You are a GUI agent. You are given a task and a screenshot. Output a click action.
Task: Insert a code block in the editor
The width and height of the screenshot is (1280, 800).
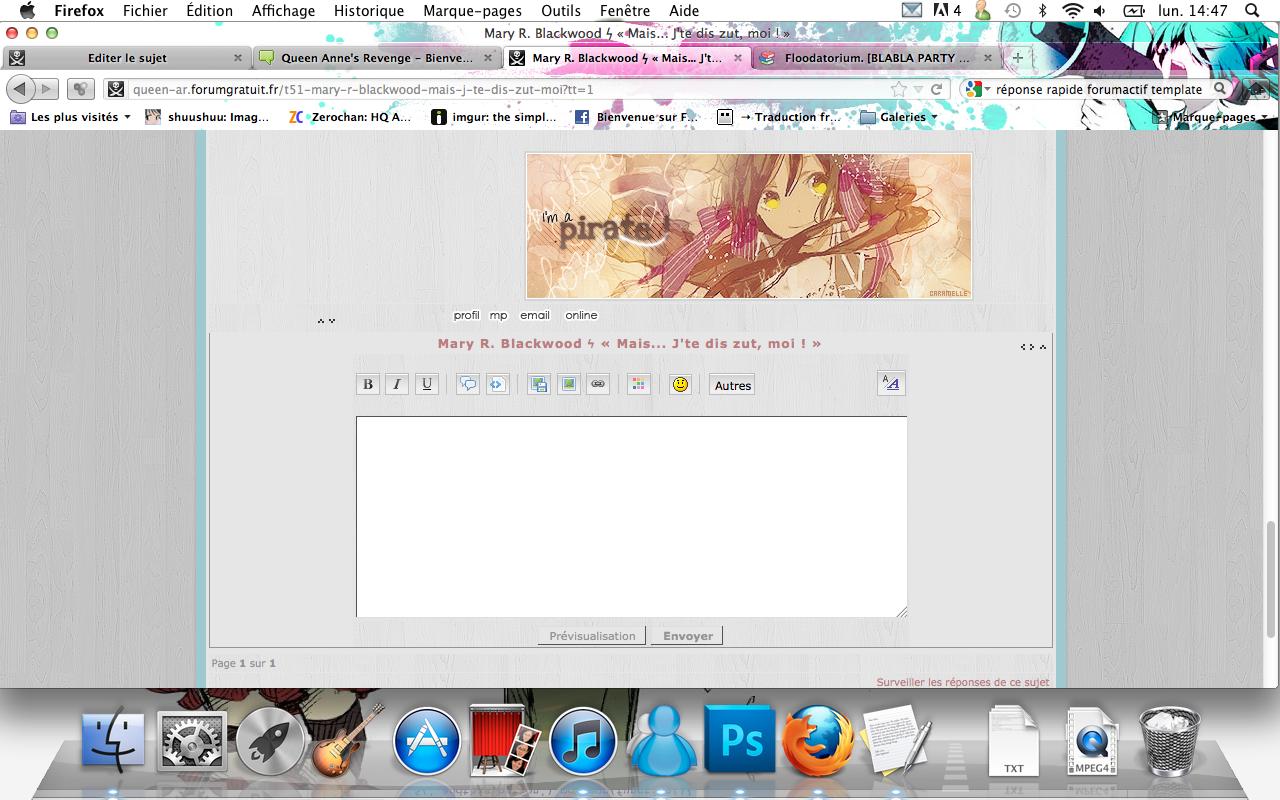(498, 384)
